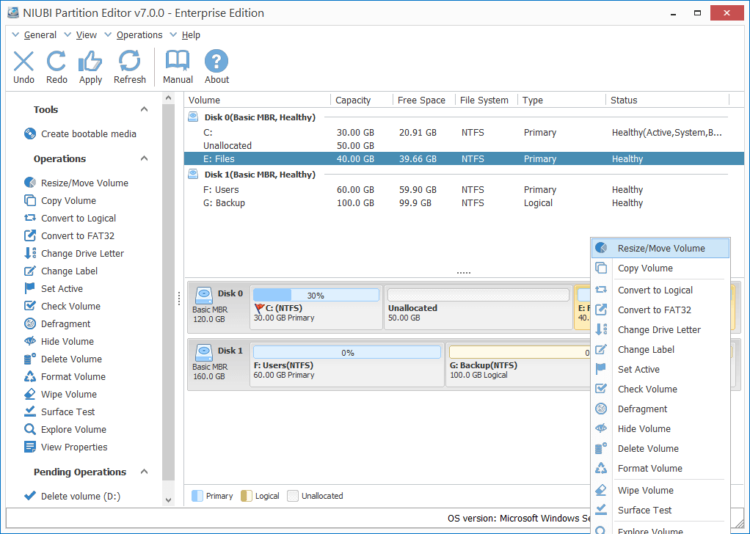Click the Refresh toolbar icon

[129, 61]
